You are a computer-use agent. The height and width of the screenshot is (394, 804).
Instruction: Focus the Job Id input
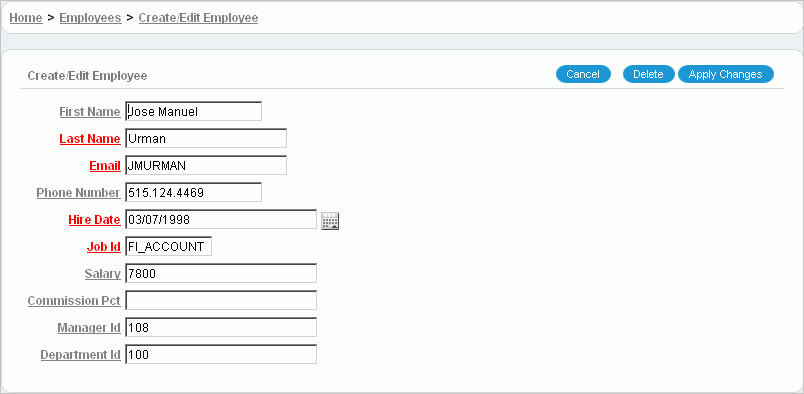168,247
